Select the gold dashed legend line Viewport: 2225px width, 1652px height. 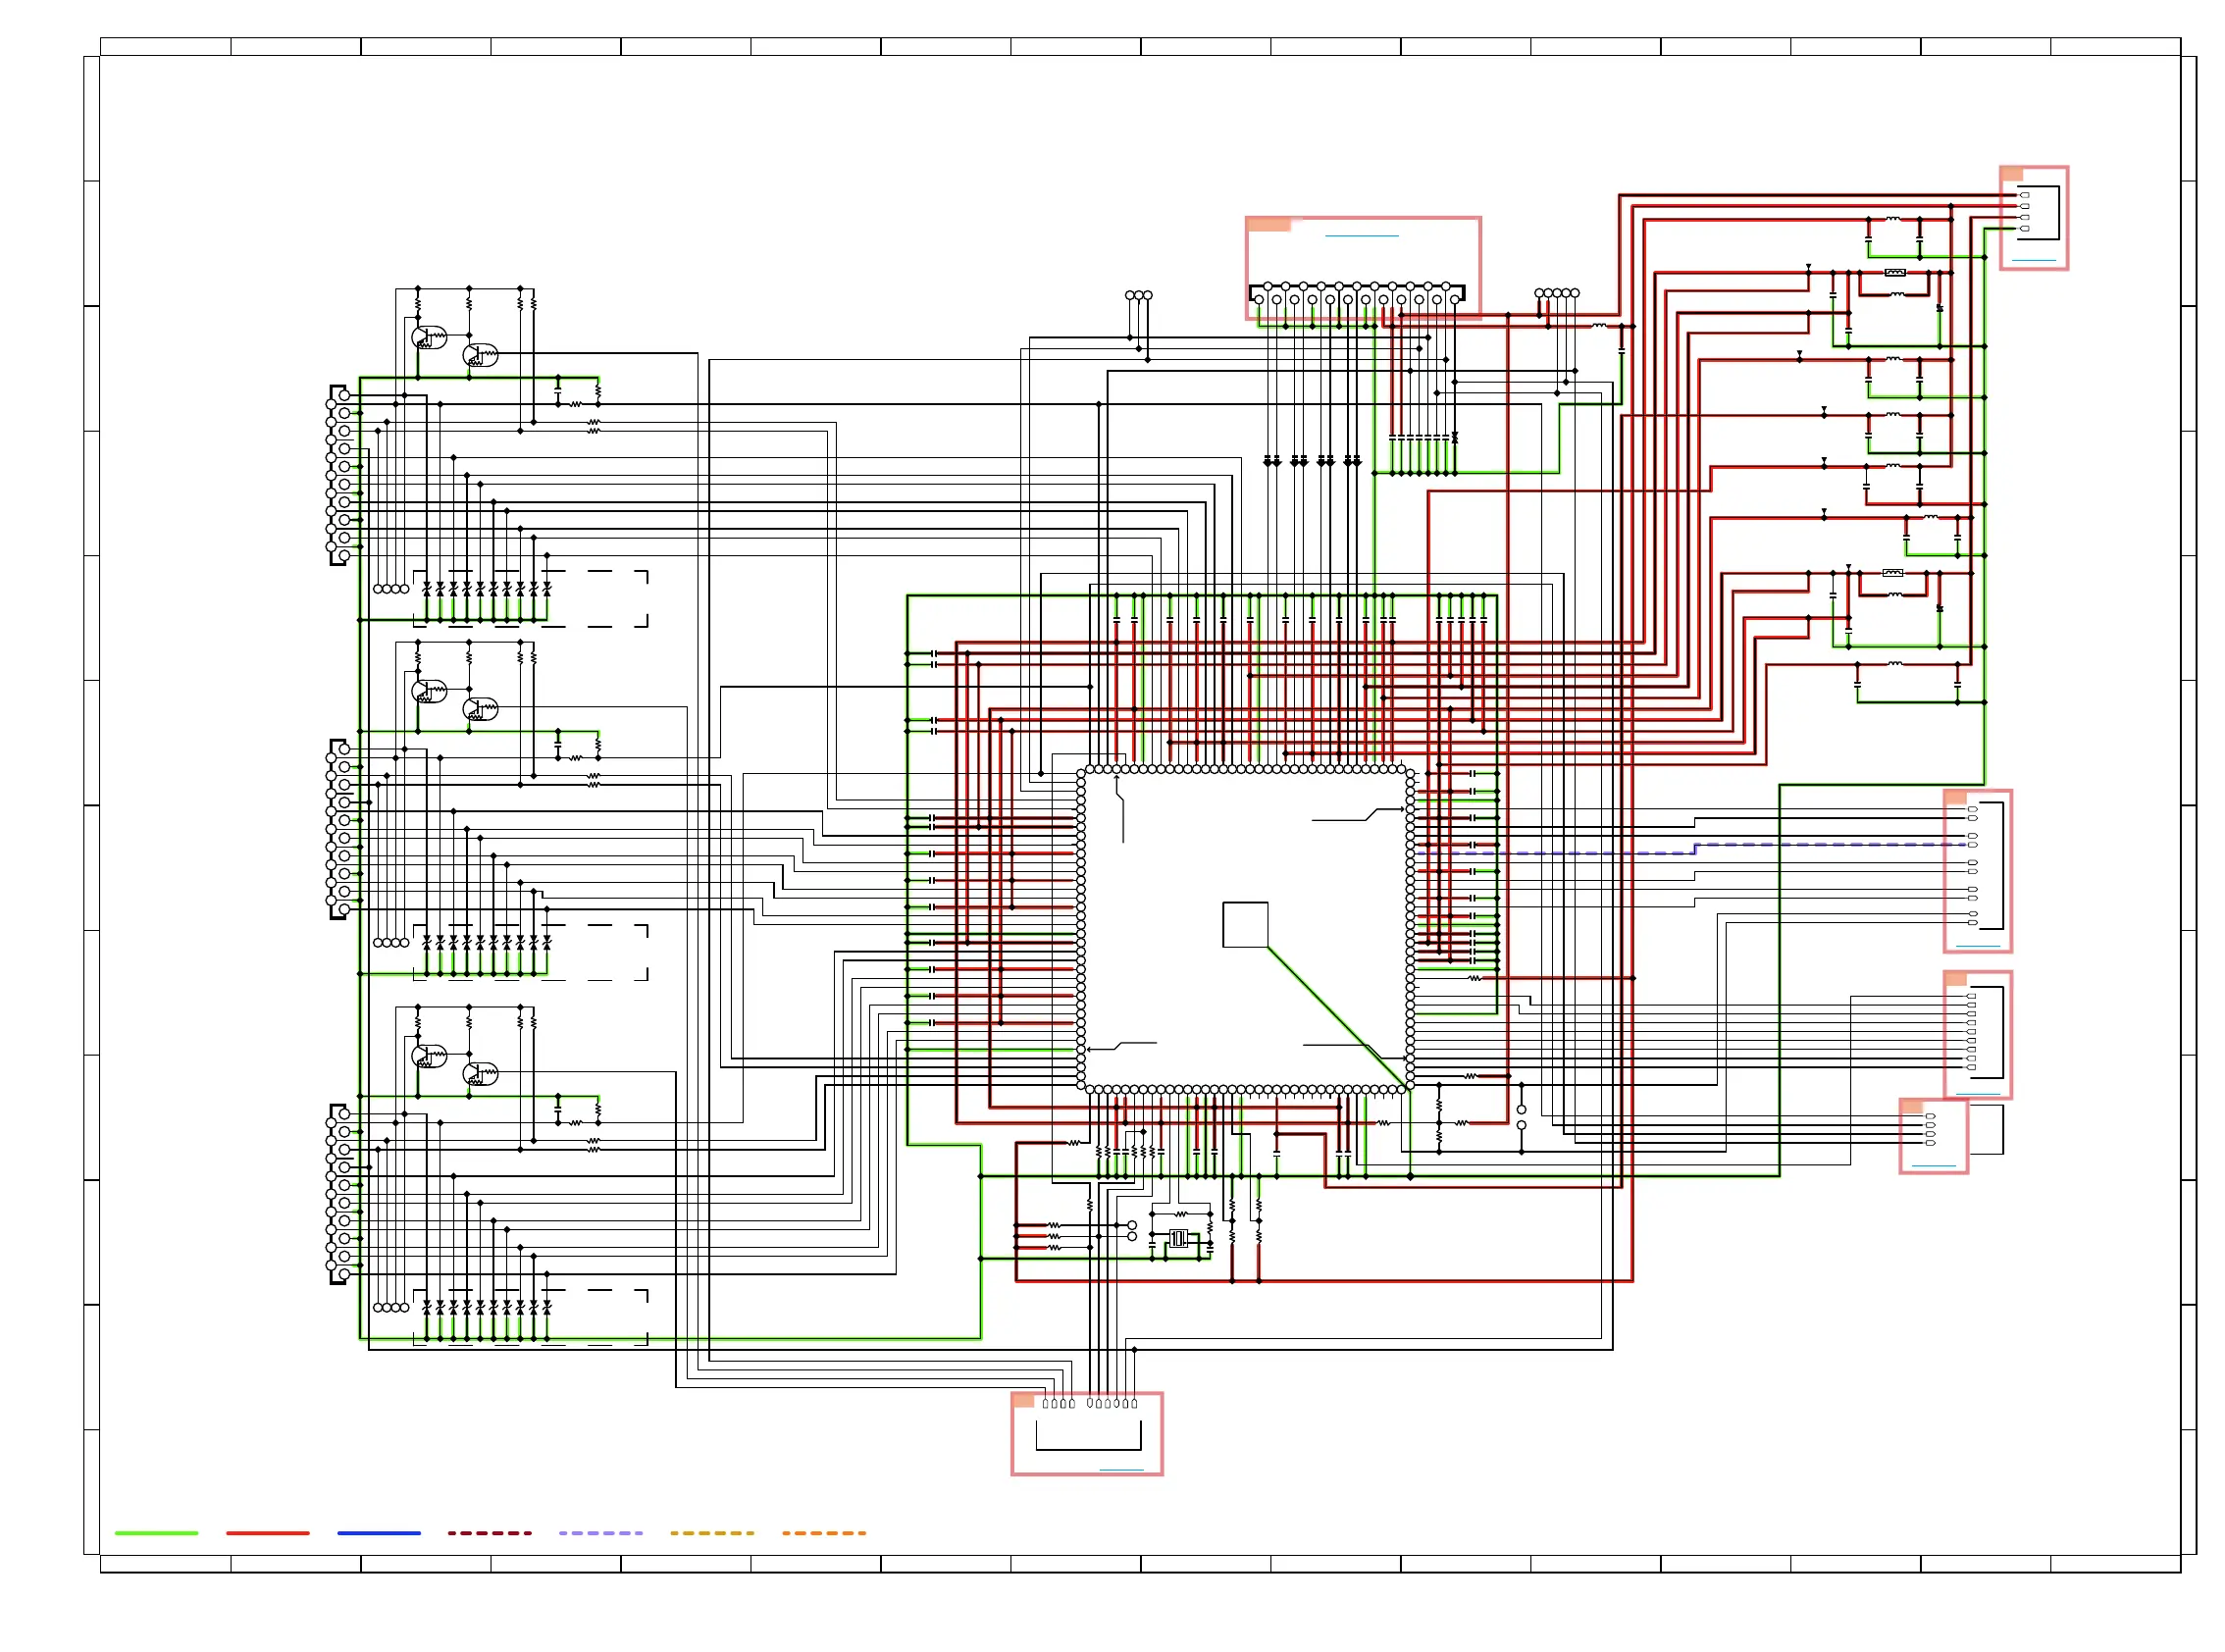(712, 1532)
